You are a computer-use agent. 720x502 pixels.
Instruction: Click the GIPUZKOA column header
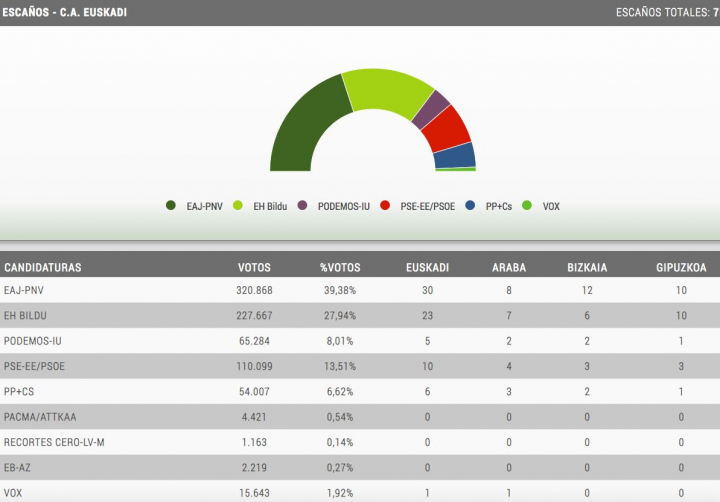(x=680, y=268)
